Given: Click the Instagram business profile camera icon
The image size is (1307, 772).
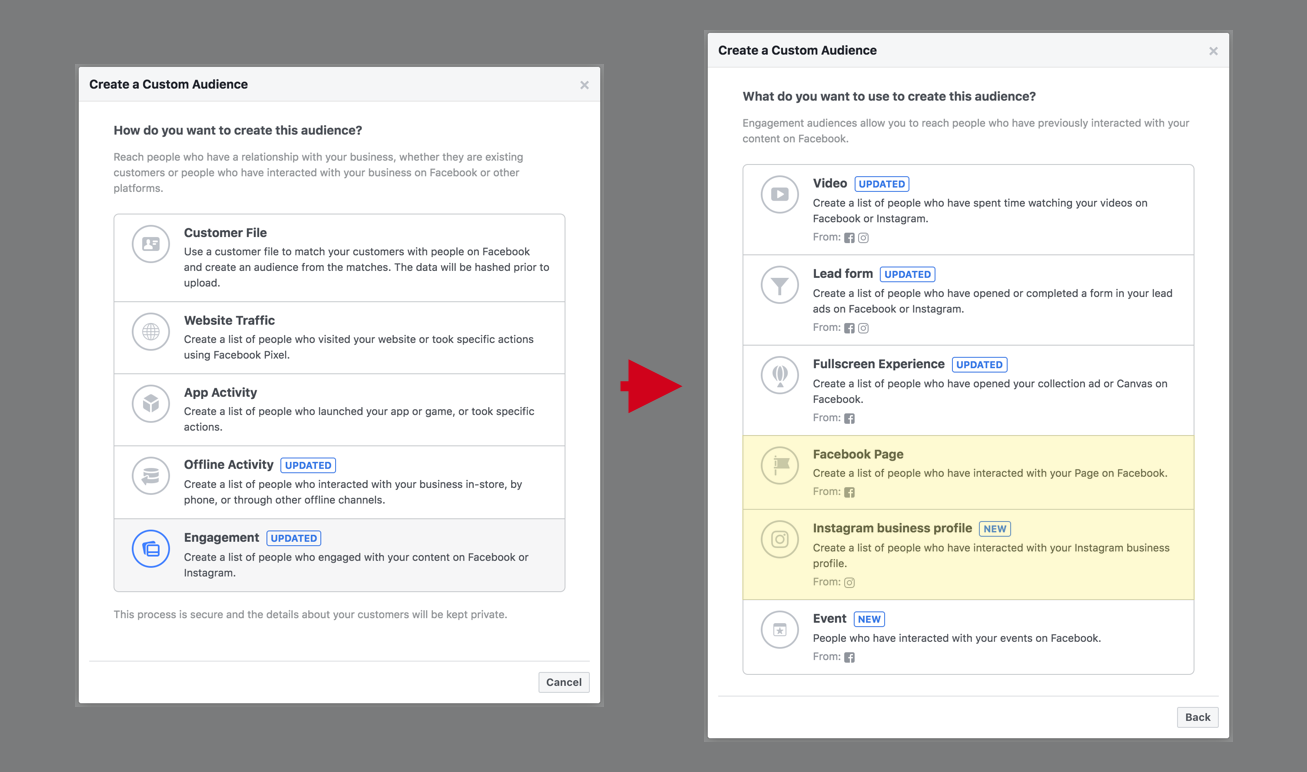Looking at the screenshot, I should tap(780, 539).
